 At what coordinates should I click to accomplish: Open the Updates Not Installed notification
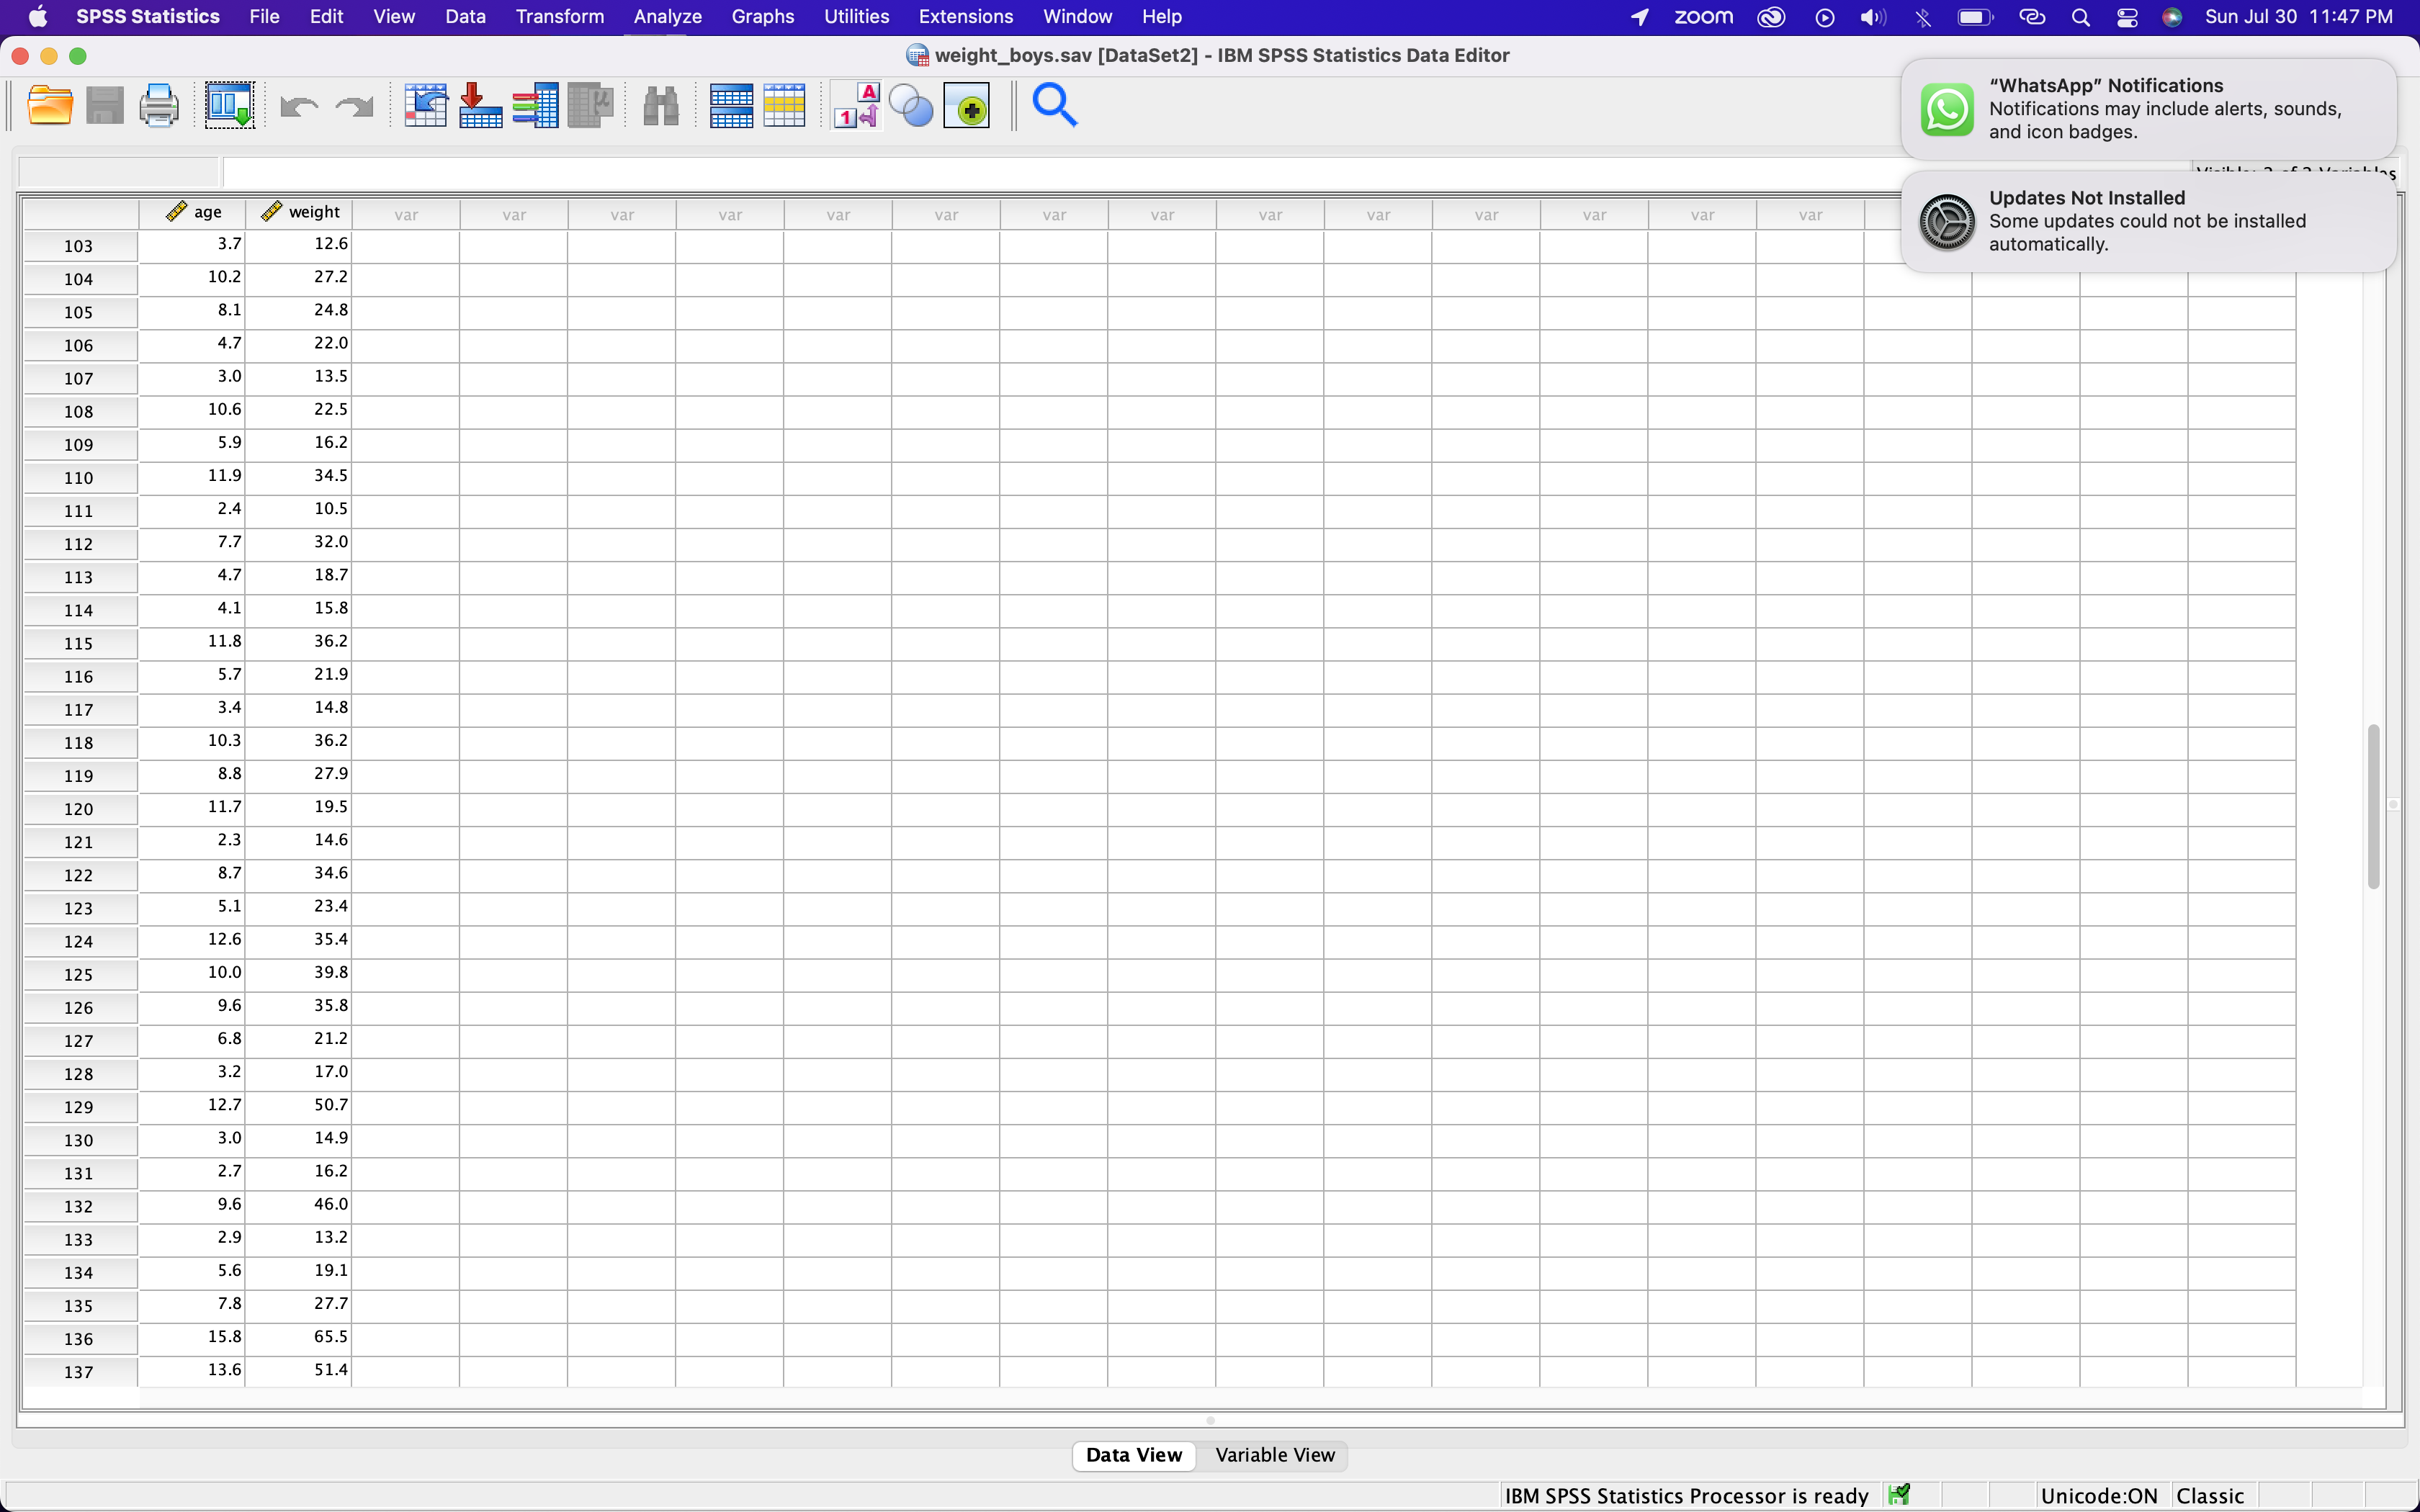2145,220
